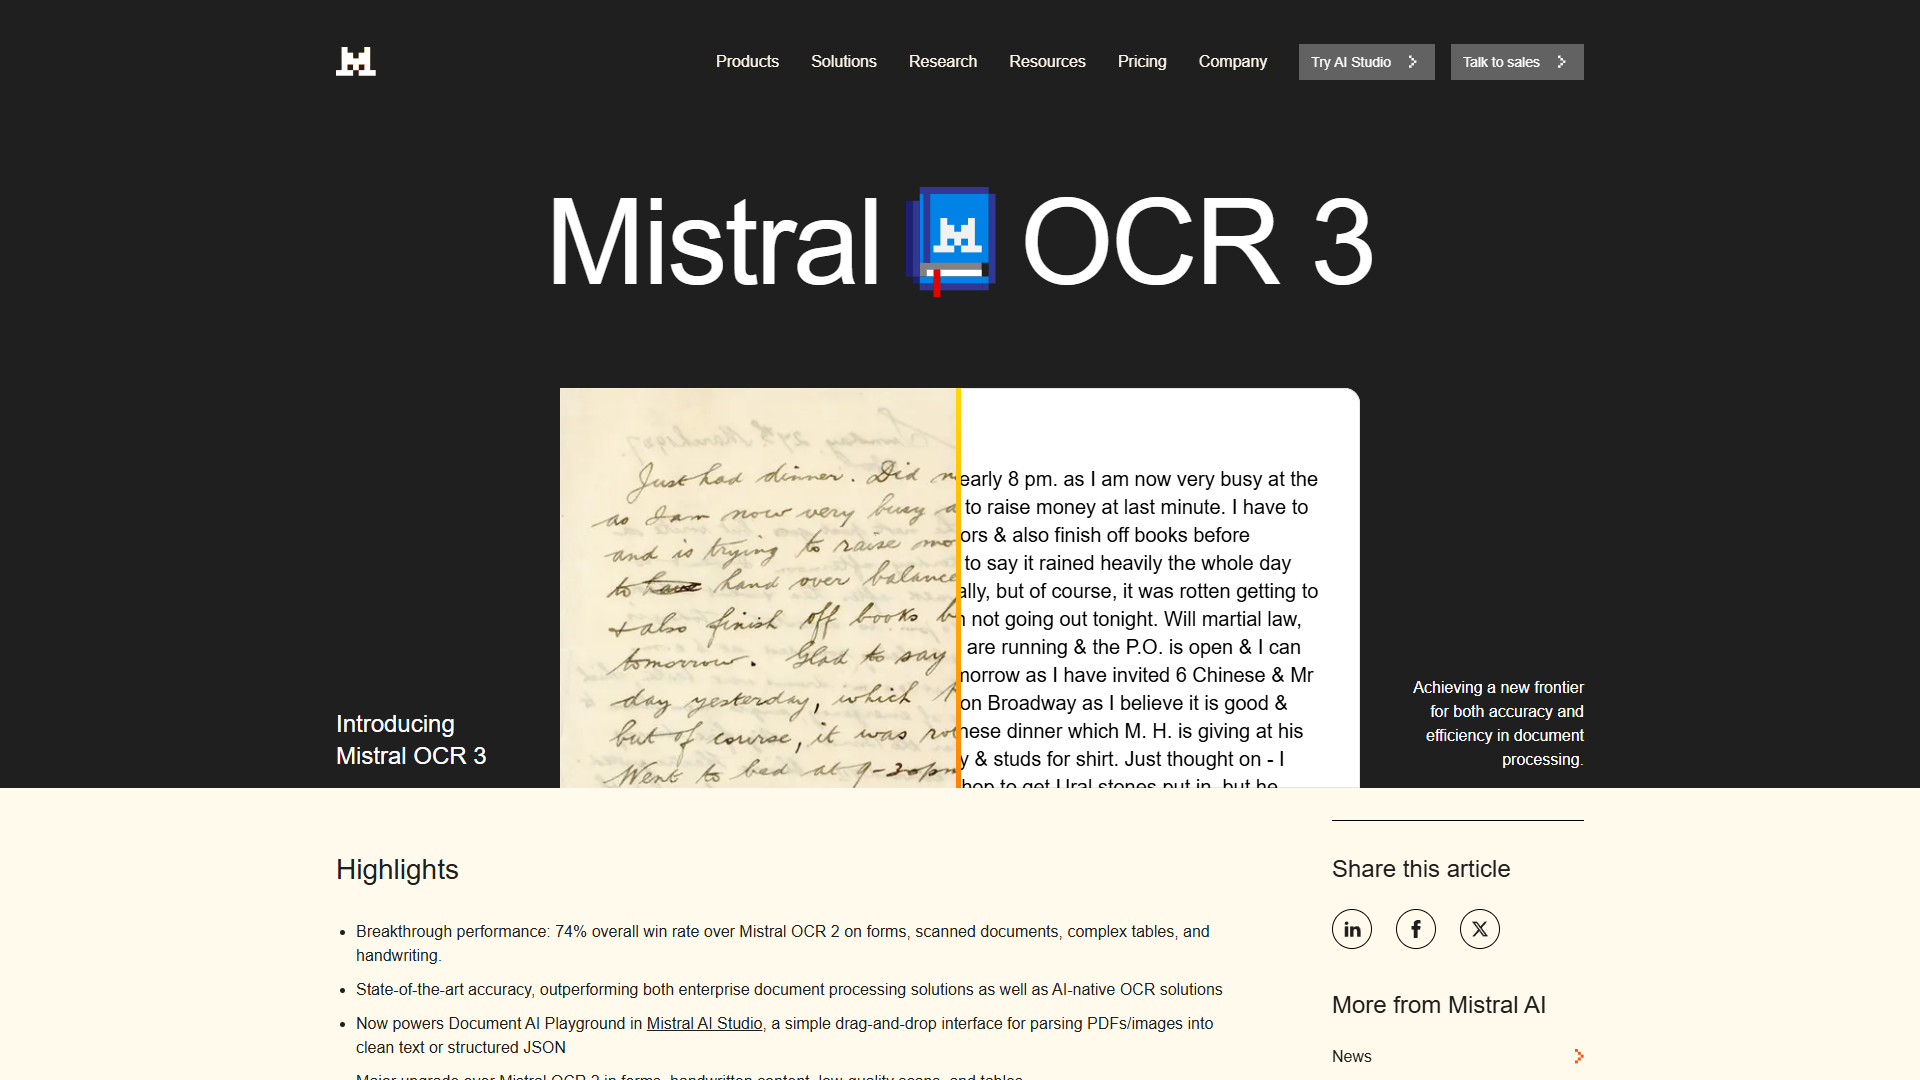Open the Solutions menu
The height and width of the screenshot is (1080, 1920).
843,61
